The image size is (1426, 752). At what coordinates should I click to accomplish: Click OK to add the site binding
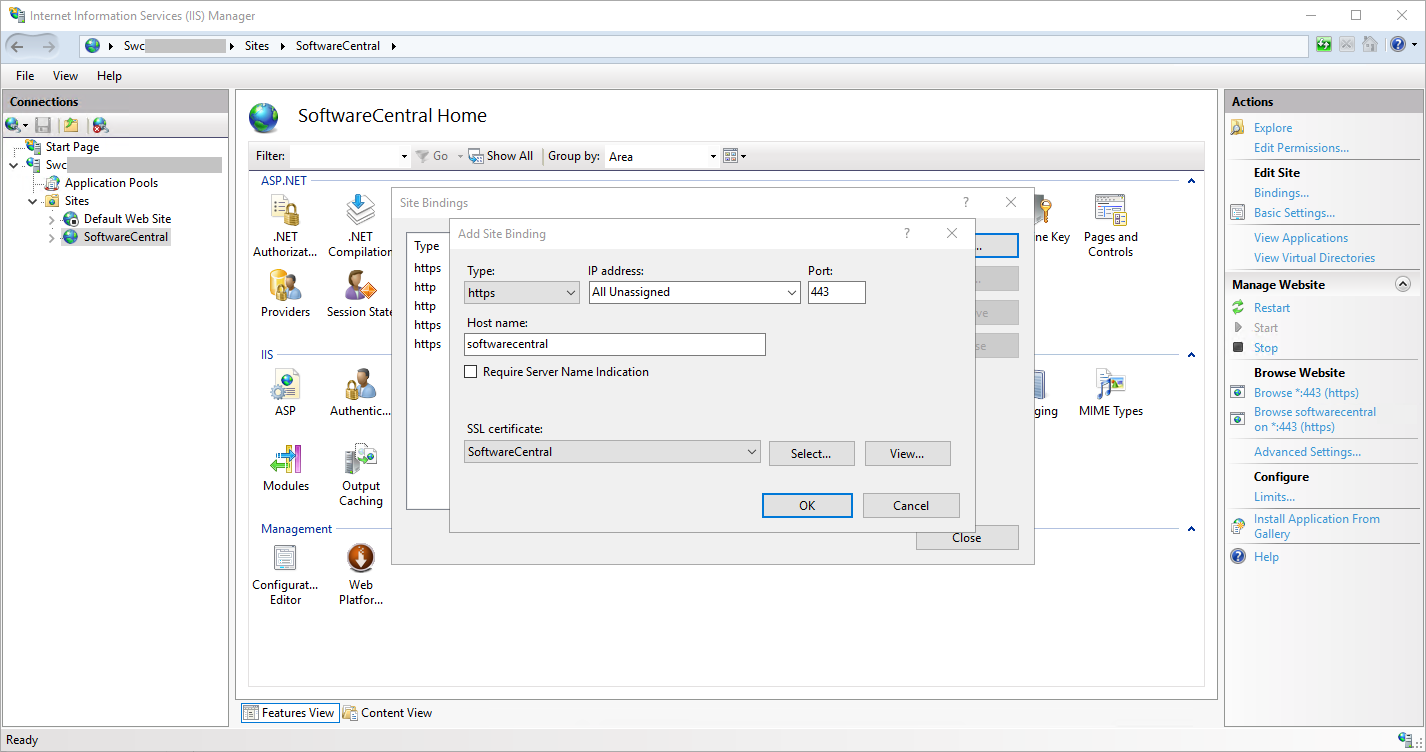coord(806,506)
